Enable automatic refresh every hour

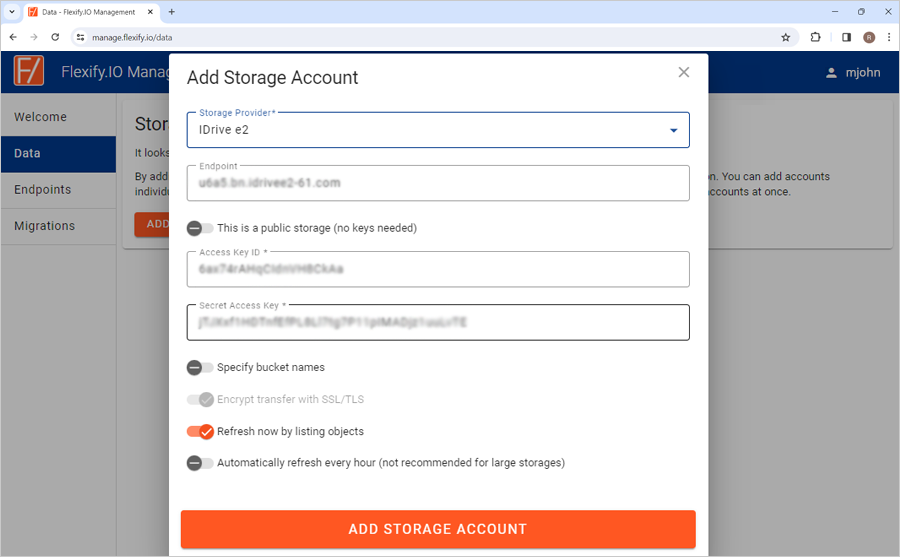200,463
